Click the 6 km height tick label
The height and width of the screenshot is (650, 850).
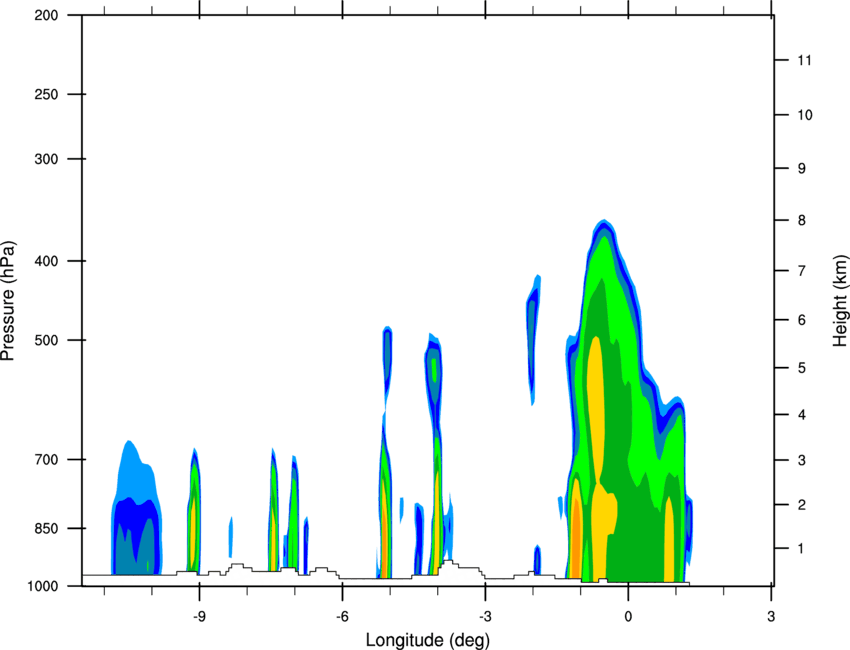pyautogui.click(x=802, y=320)
